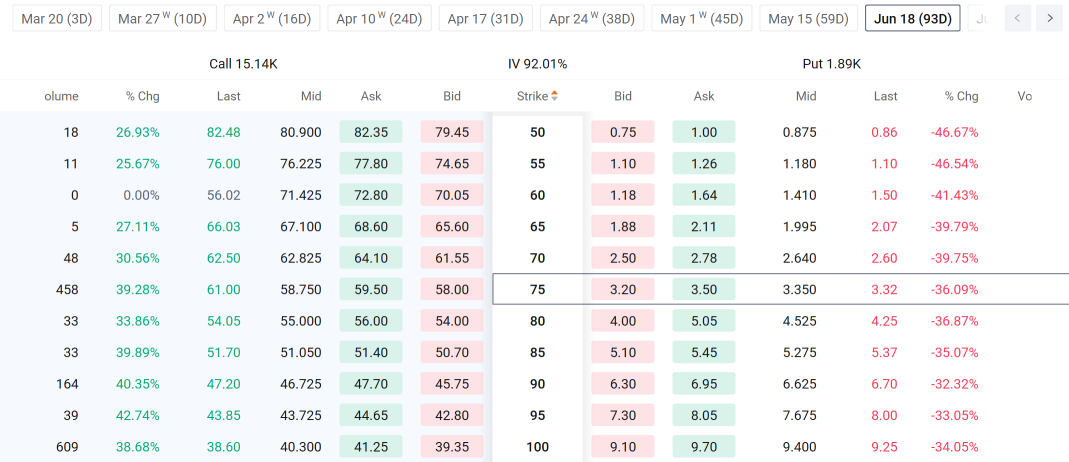
Task: Open the May 15 (59D) expiration tab
Action: pyautogui.click(x=809, y=18)
